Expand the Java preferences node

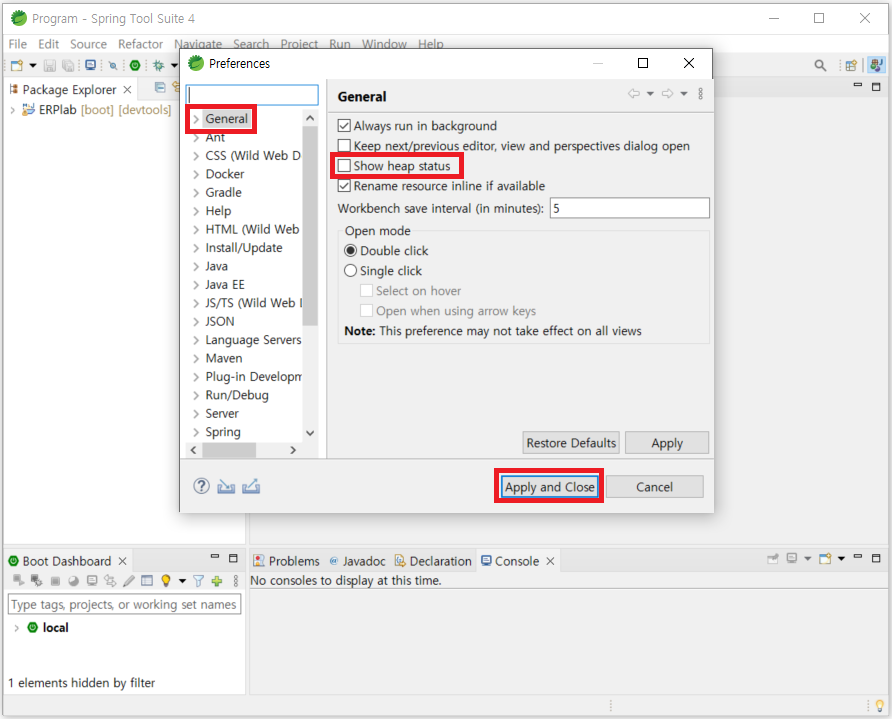point(196,266)
